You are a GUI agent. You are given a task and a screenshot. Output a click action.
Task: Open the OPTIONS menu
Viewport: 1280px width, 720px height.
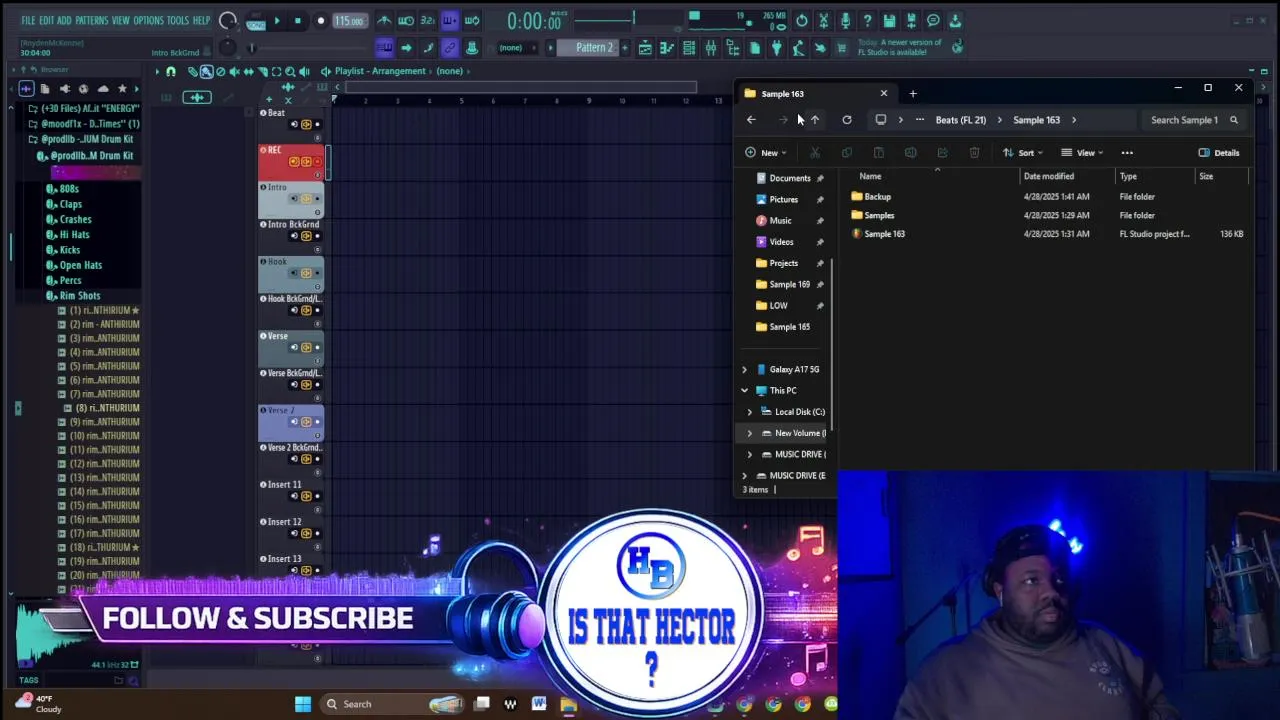pyautogui.click(x=148, y=20)
